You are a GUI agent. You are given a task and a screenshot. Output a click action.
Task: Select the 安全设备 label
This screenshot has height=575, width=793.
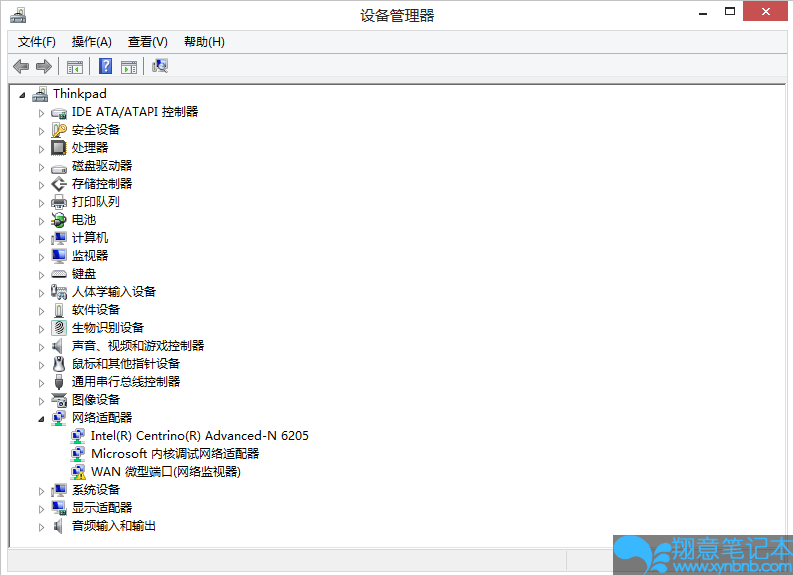pos(96,130)
